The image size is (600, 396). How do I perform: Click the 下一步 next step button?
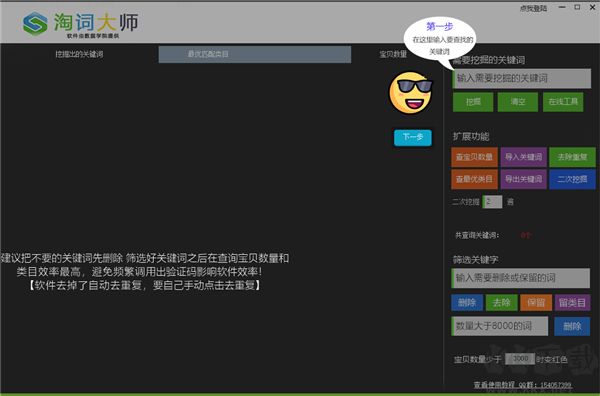click(413, 137)
